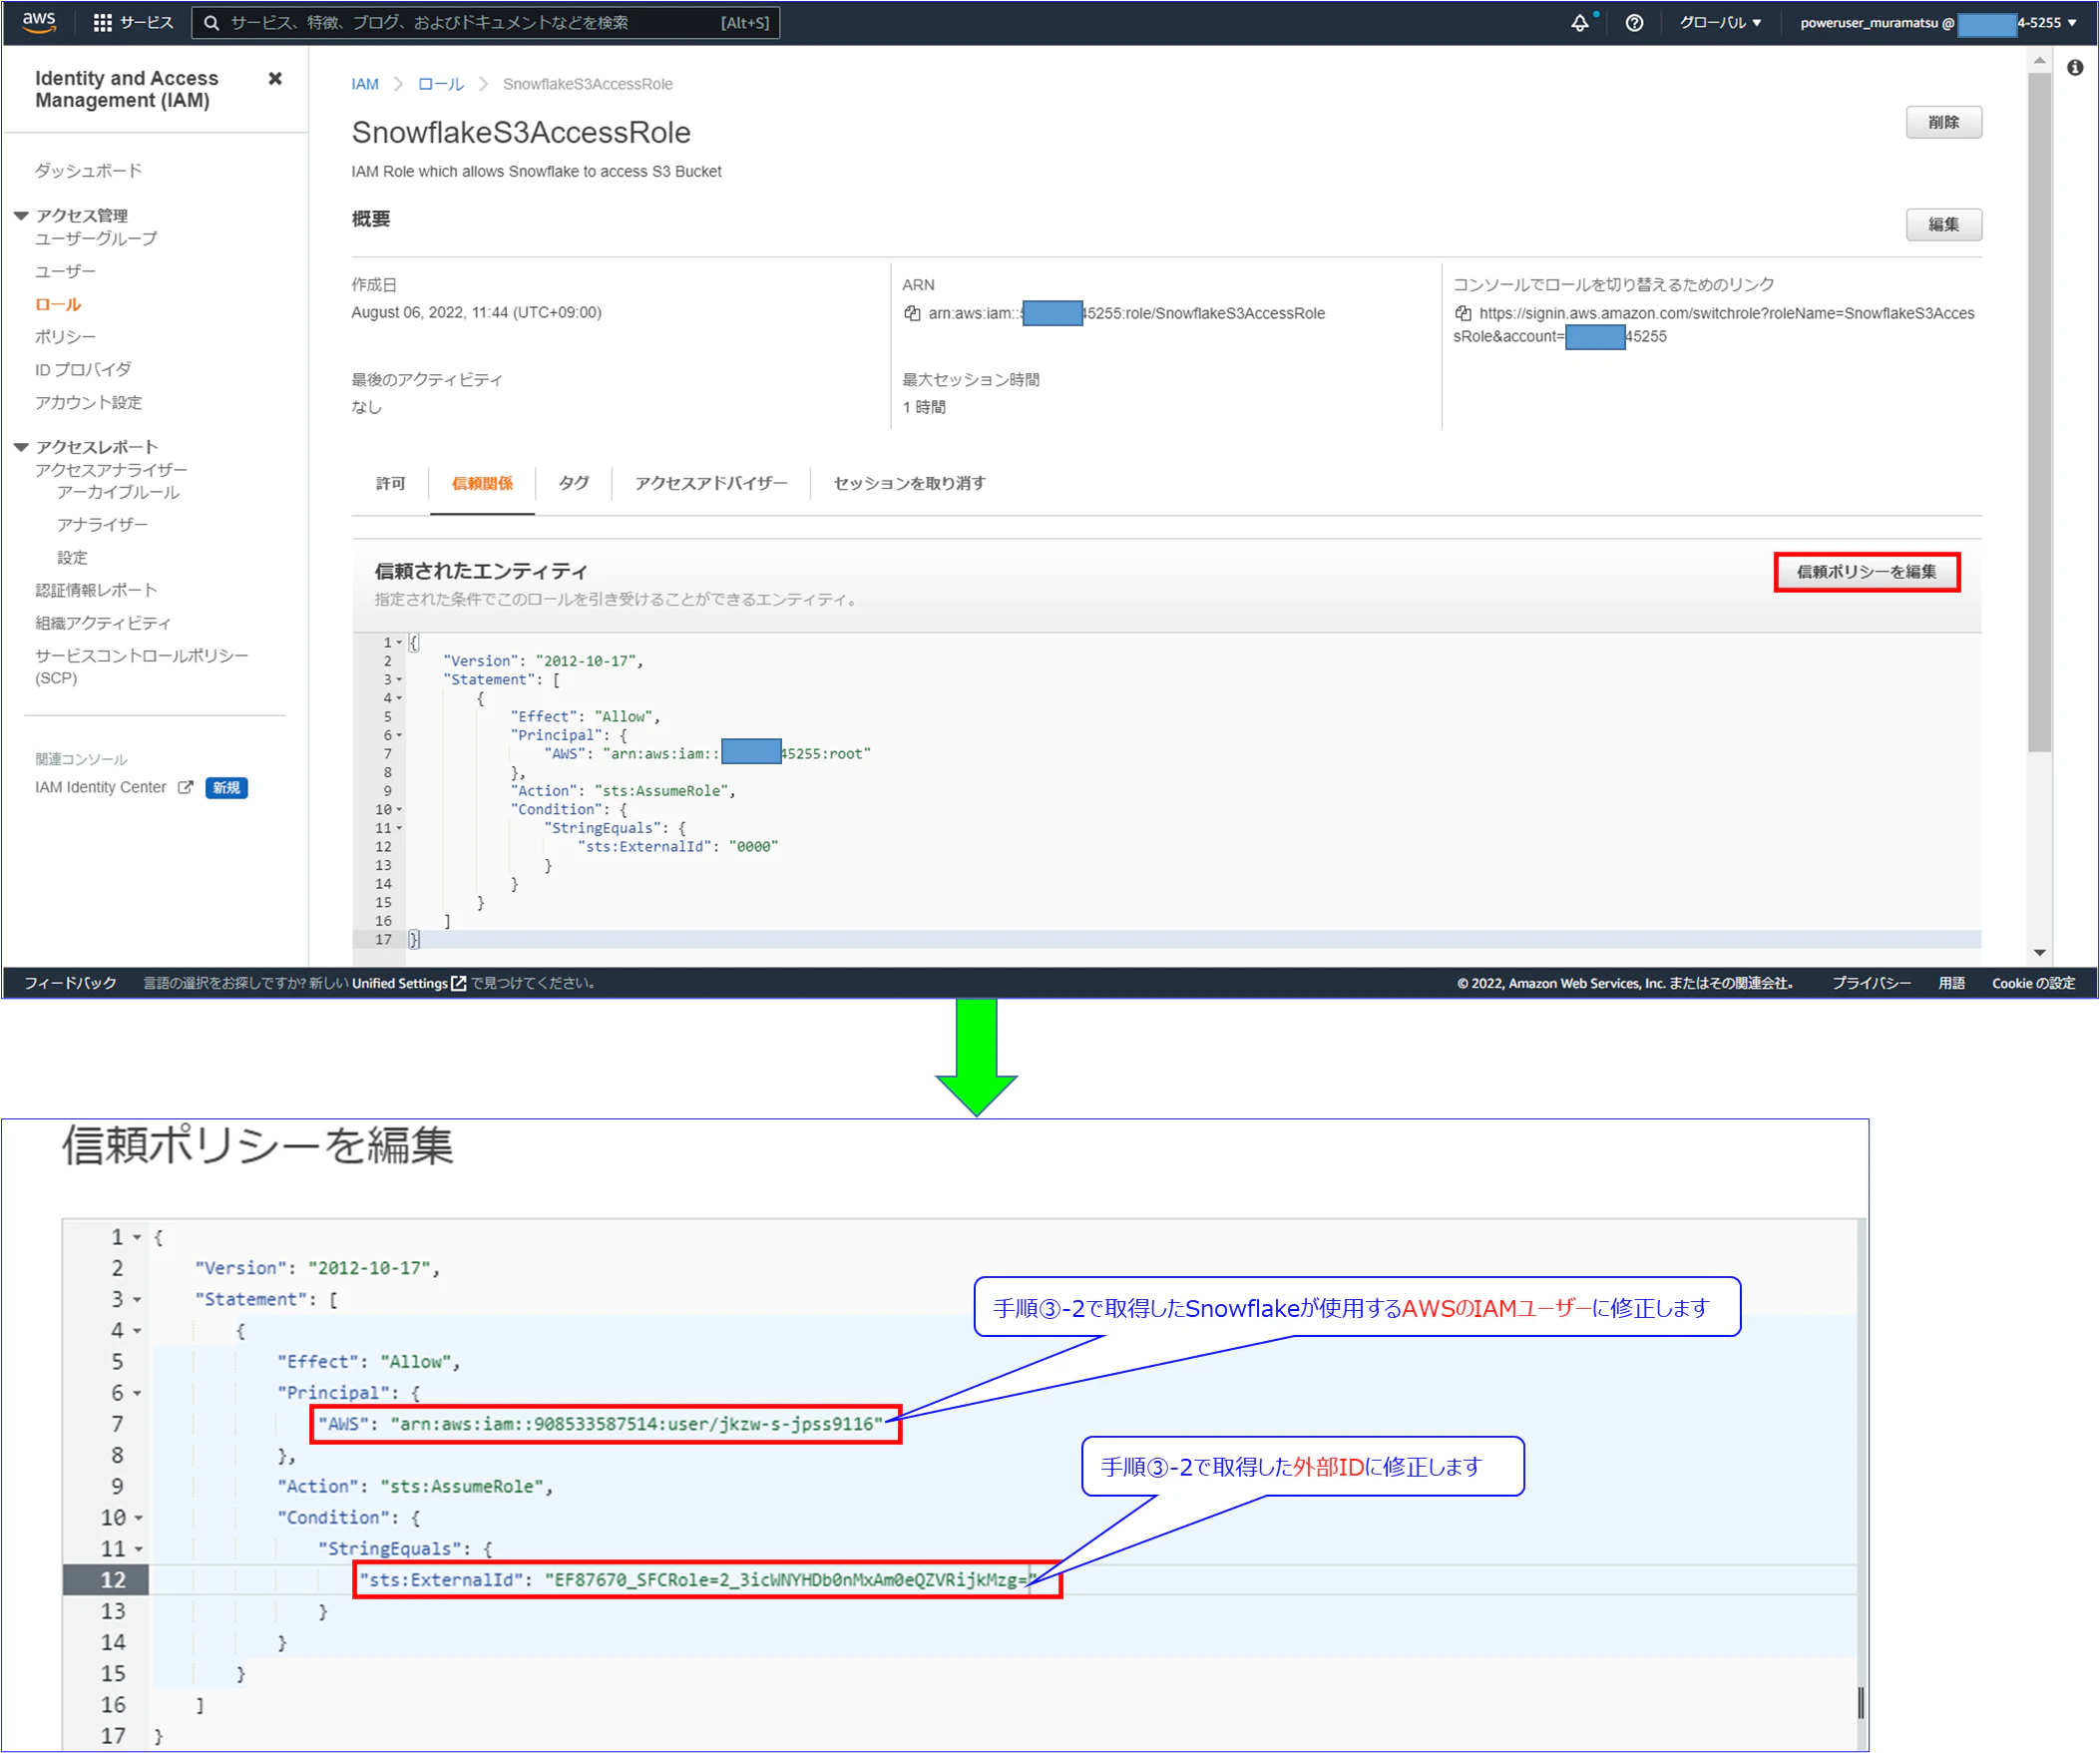Click the フィードバック footer link
2100x1753 pixels.
coord(70,983)
